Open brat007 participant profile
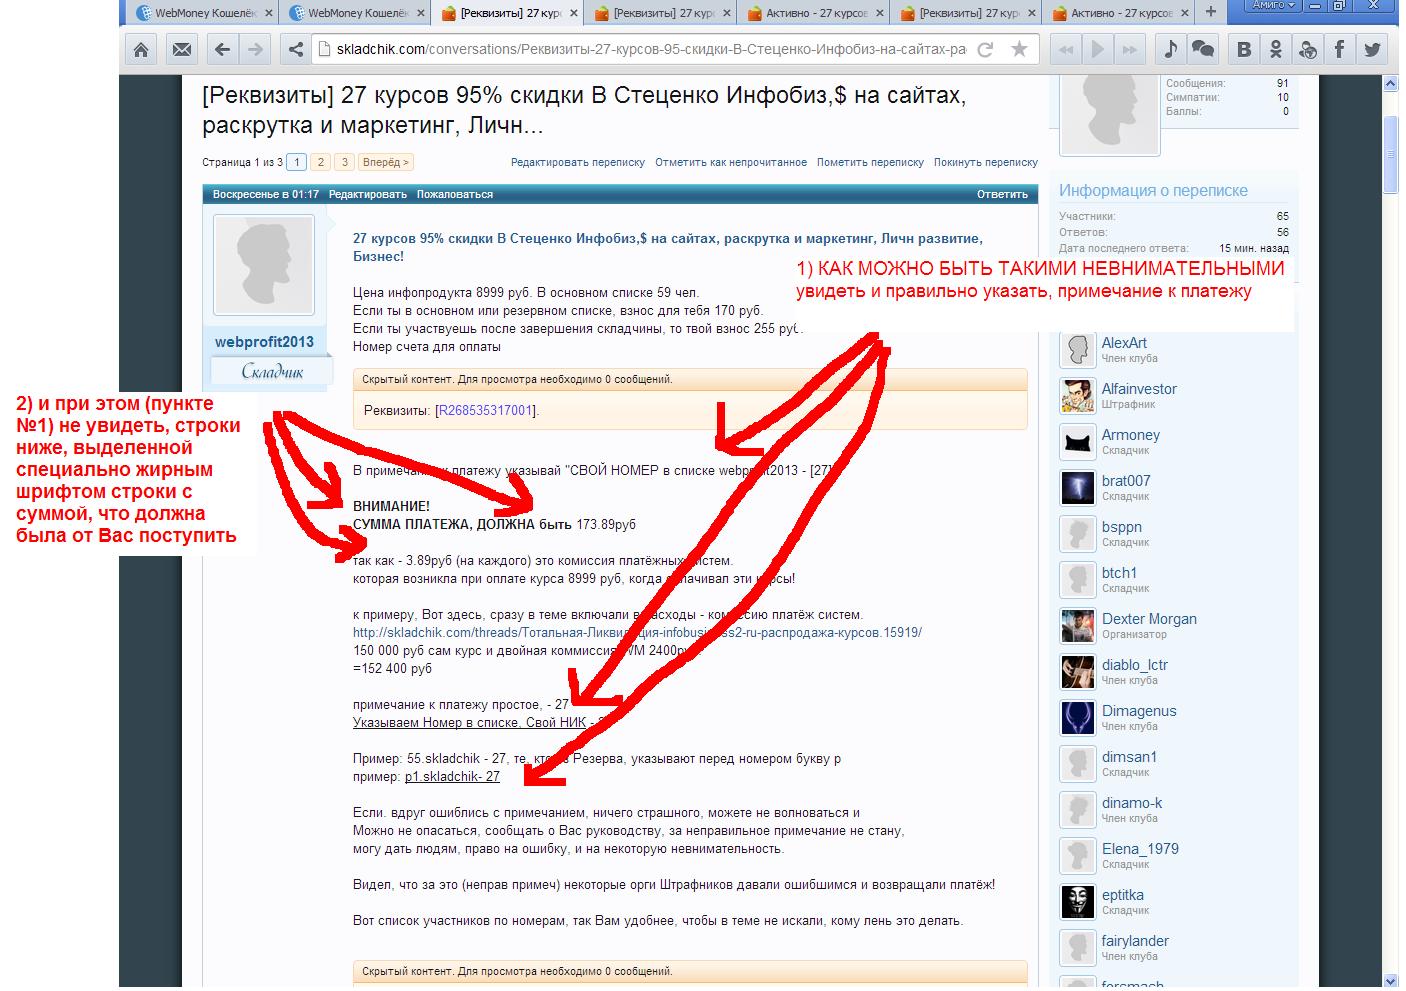Viewport: 1406px width, 991px height. tap(1126, 481)
